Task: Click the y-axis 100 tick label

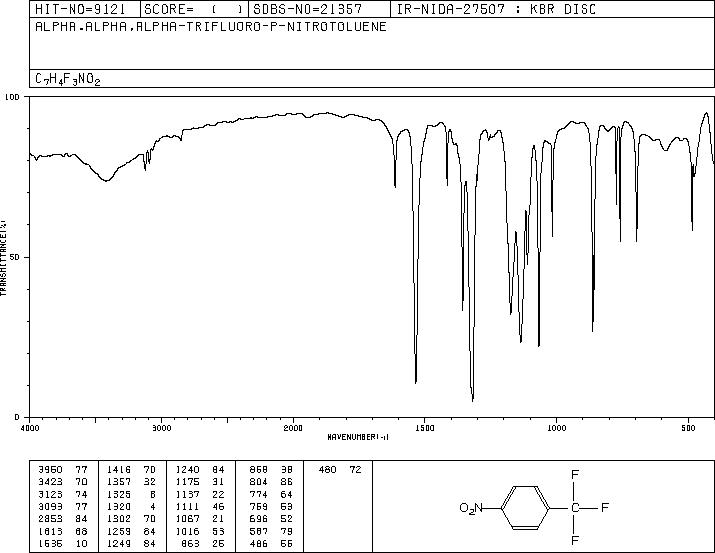Action: [x=12, y=97]
